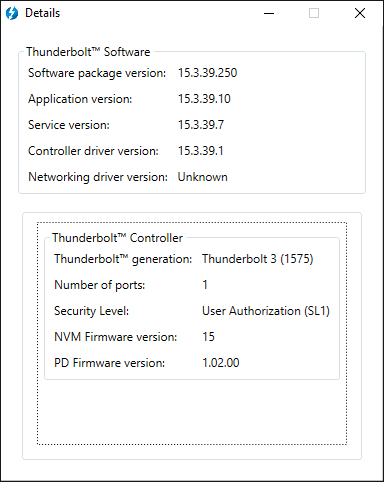The image size is (384, 482).
Task: Click the Networking driver version Unknown value
Action: pyautogui.click(x=202, y=177)
